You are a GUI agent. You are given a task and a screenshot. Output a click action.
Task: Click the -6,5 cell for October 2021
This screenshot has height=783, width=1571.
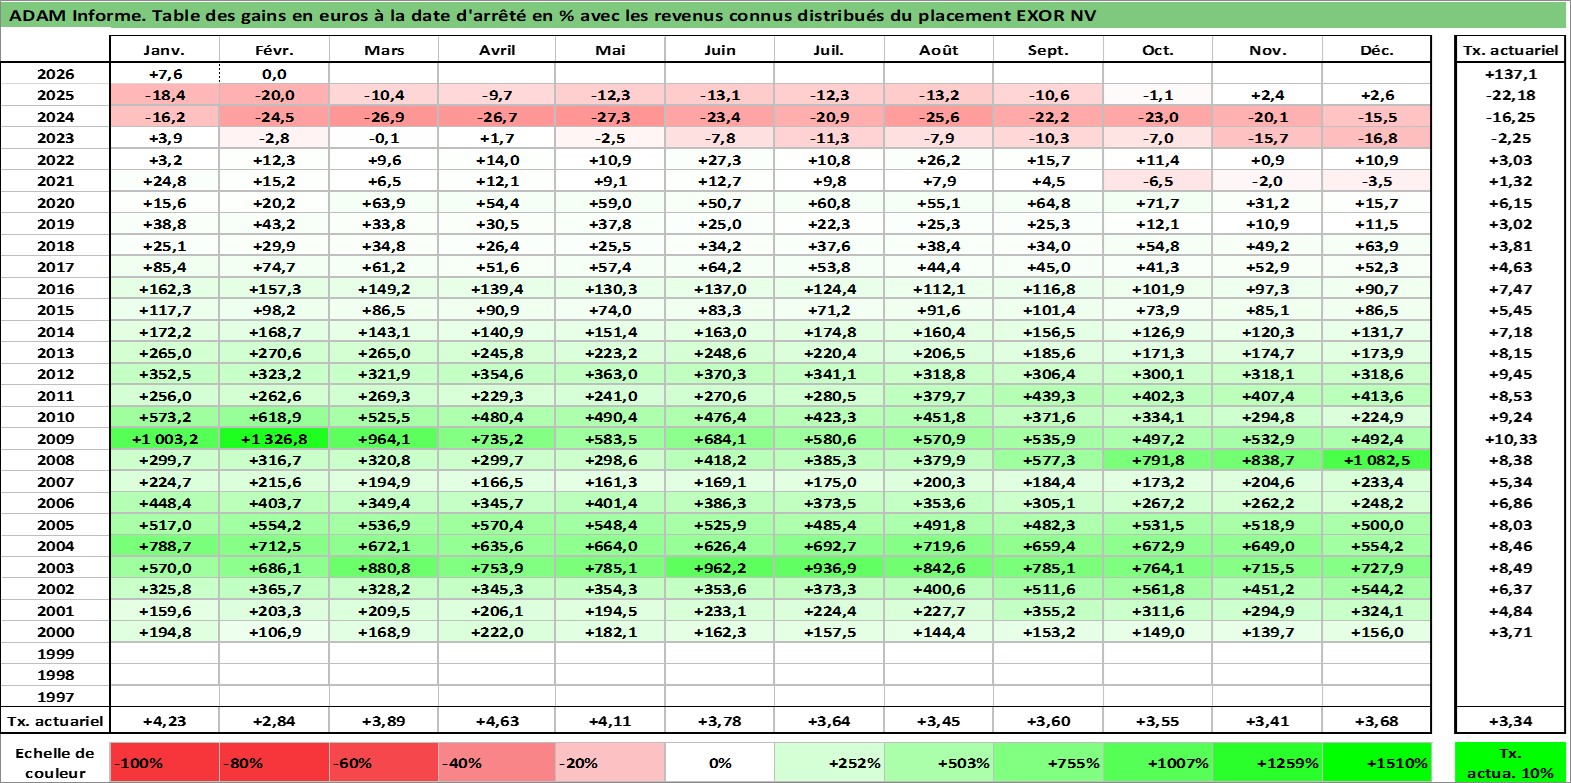click(1157, 181)
